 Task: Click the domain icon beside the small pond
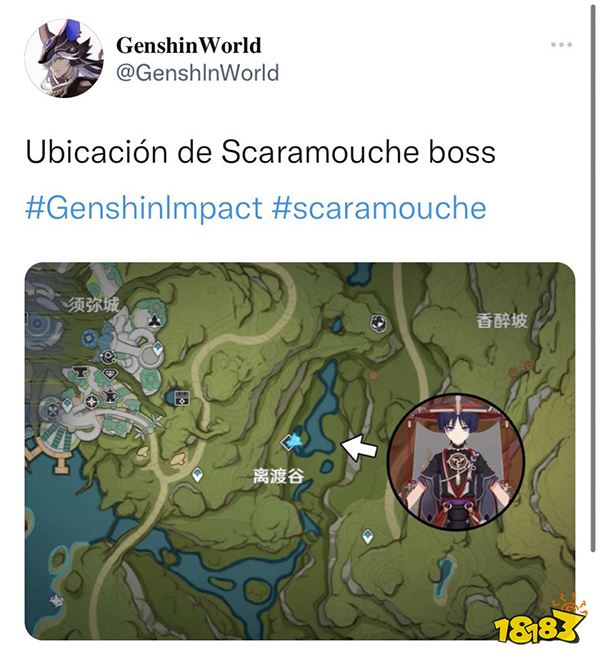coord(183,398)
